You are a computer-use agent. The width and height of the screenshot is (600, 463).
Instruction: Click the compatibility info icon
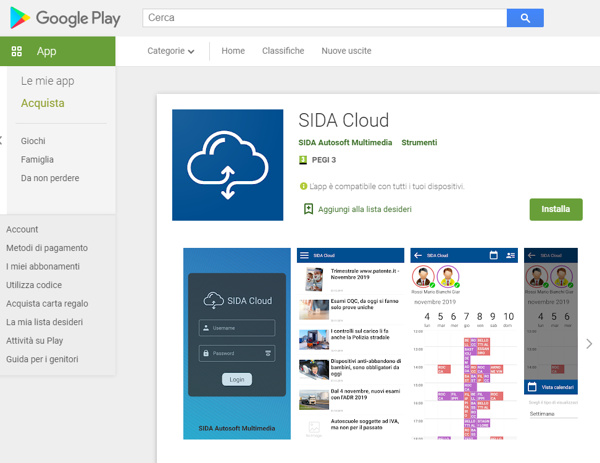pos(303,186)
